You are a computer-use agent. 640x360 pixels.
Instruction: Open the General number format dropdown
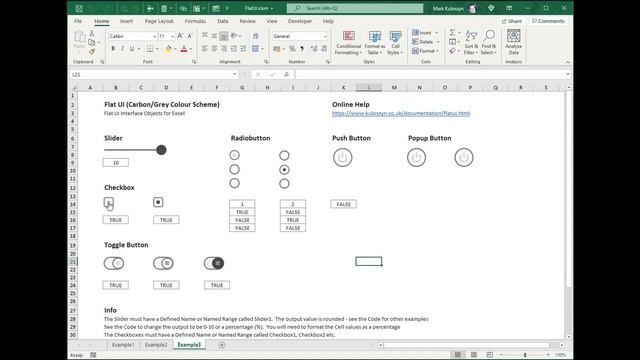(325, 36)
